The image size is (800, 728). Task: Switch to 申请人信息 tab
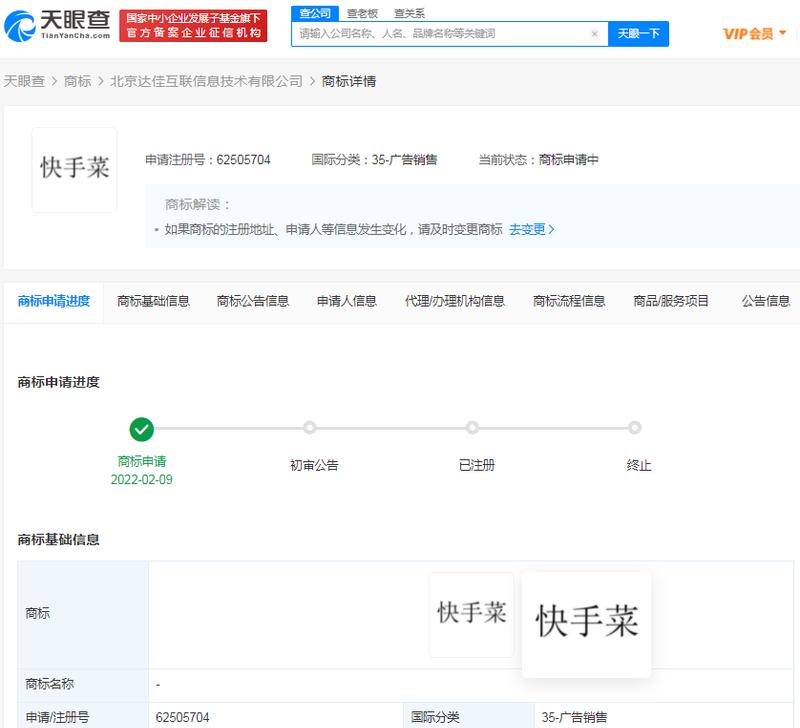coord(346,302)
